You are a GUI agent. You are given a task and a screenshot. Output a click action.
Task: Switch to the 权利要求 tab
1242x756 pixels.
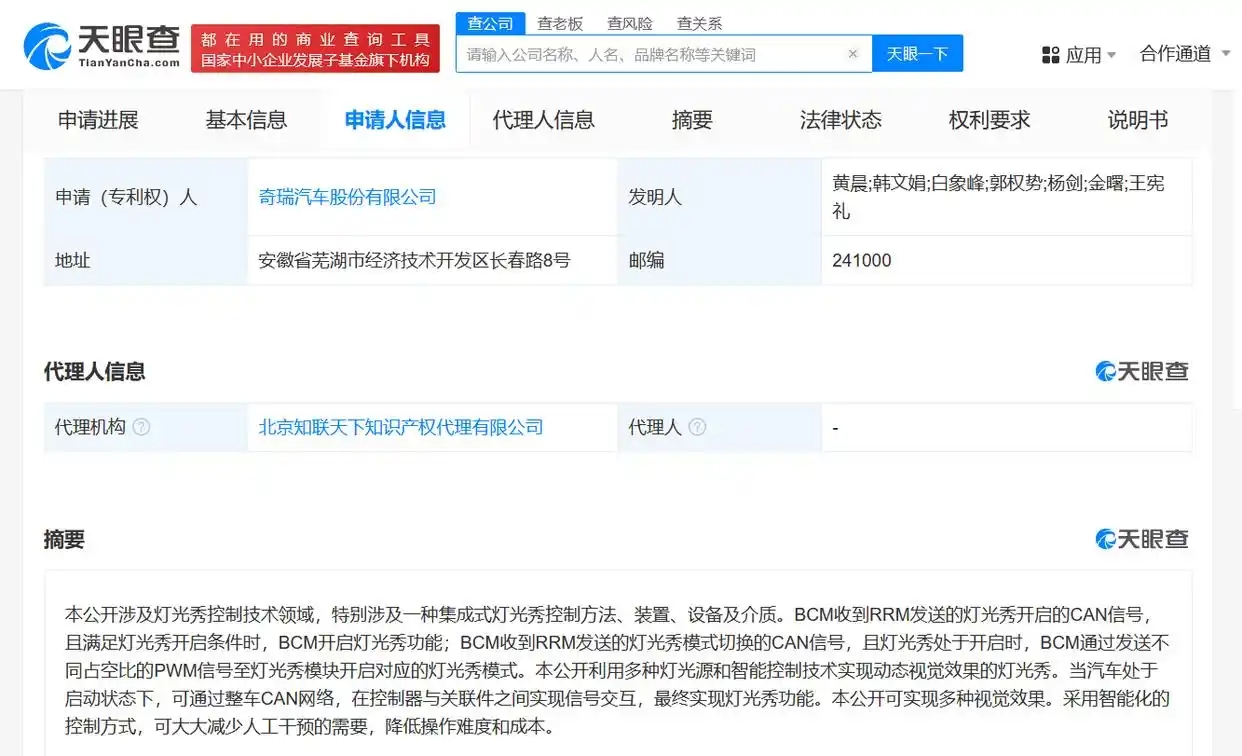pyautogui.click(x=989, y=120)
